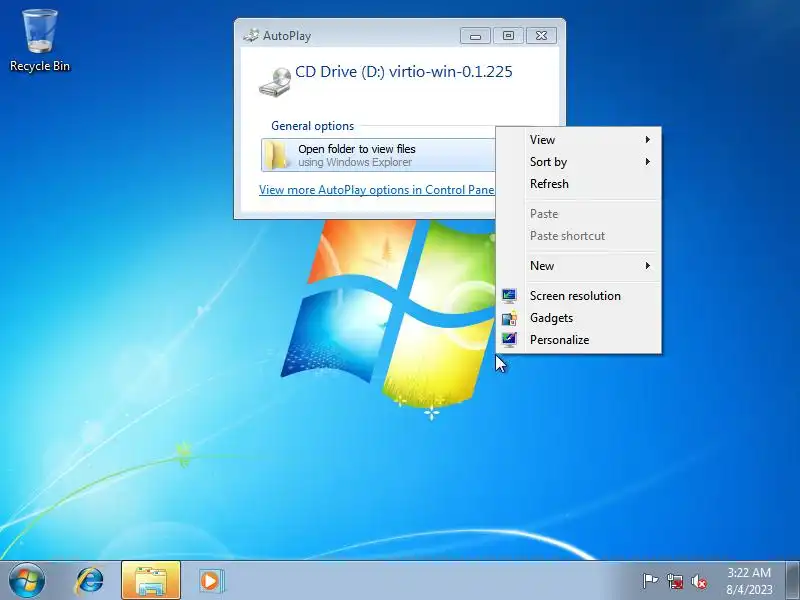Expand the View submenu arrow
Image resolution: width=800 pixels, height=600 pixels.
(x=647, y=139)
